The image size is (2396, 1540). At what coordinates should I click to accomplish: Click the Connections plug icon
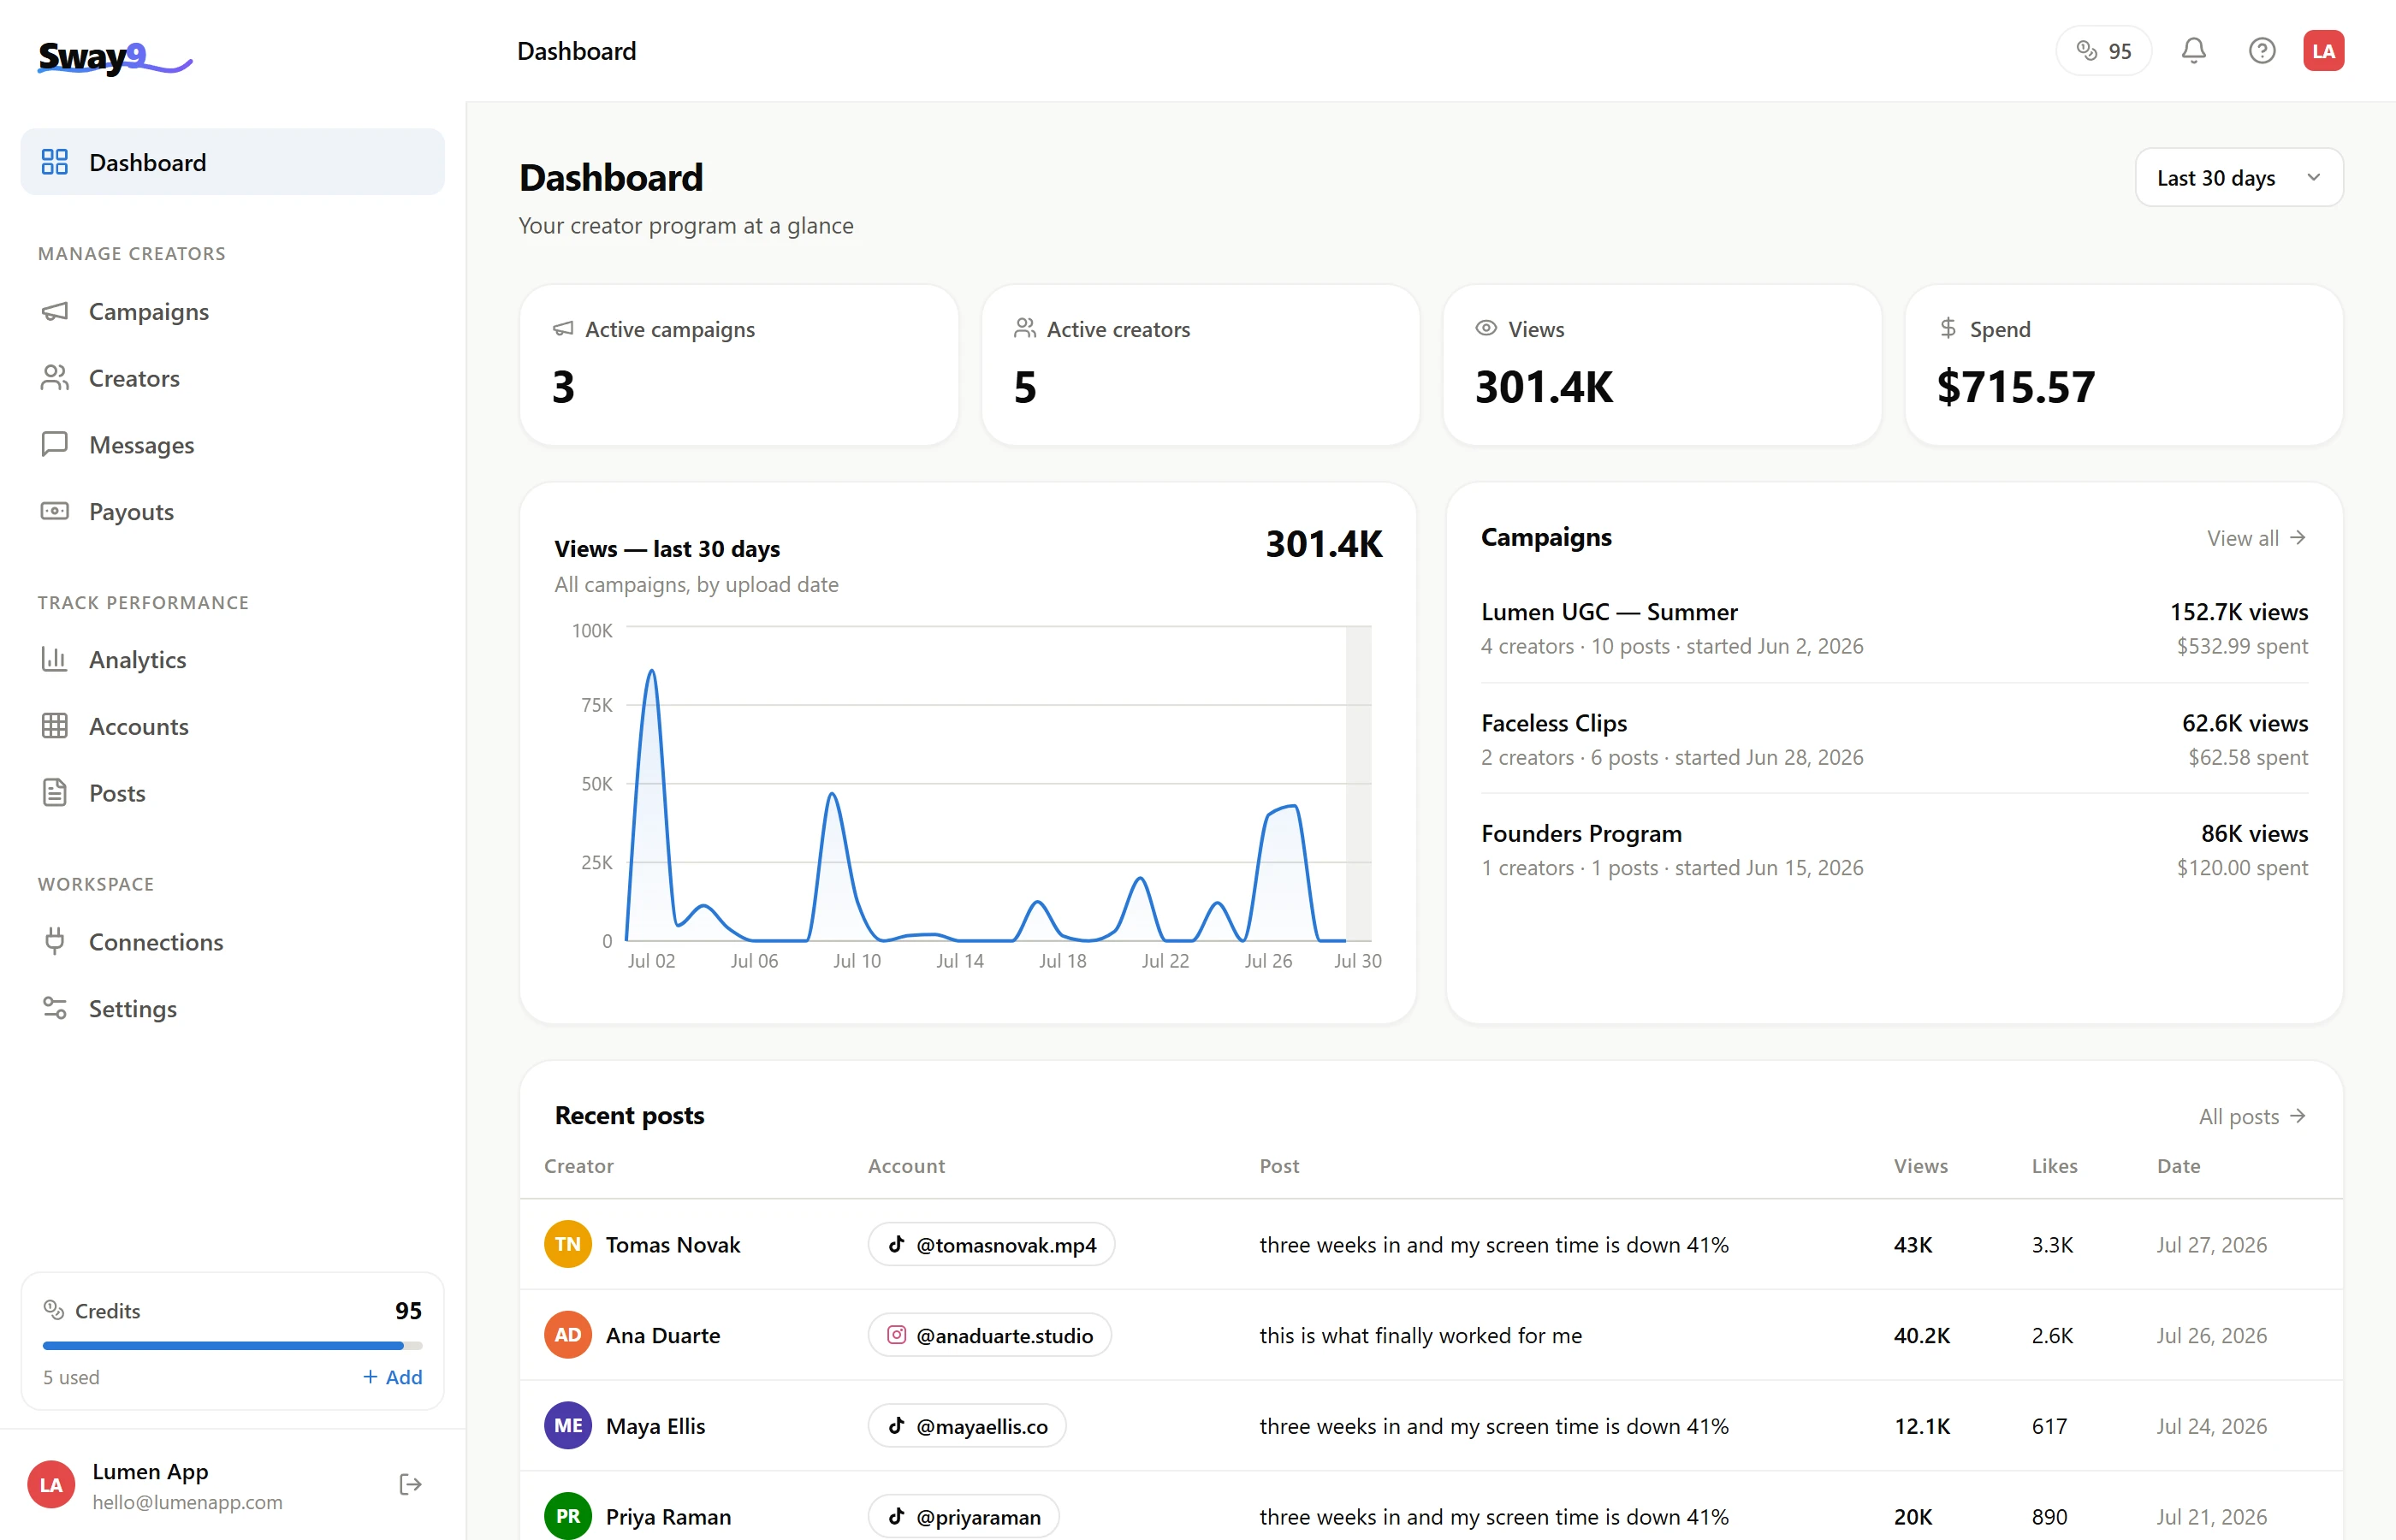(55, 941)
